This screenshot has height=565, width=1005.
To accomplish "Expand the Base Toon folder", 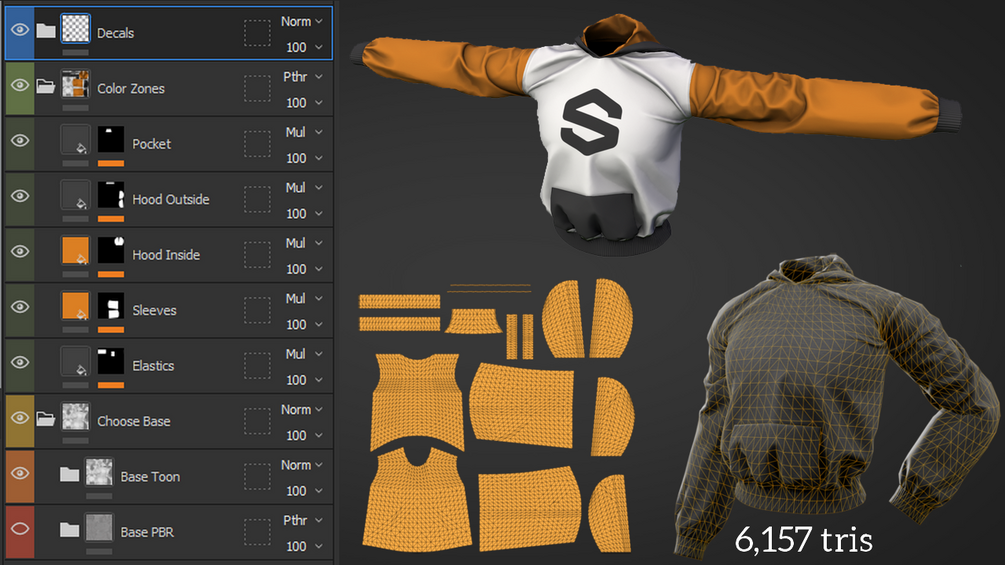I will (69, 474).
